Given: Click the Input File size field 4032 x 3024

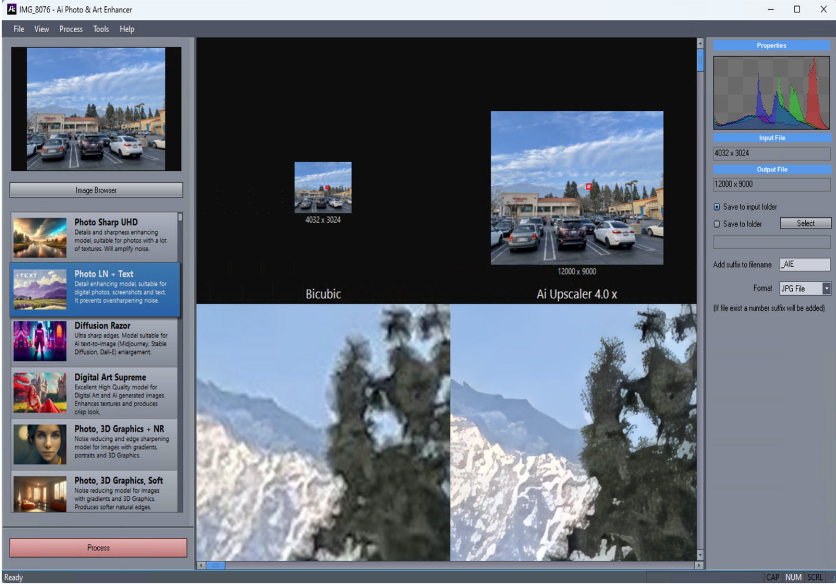Looking at the screenshot, I should click(x=771, y=153).
